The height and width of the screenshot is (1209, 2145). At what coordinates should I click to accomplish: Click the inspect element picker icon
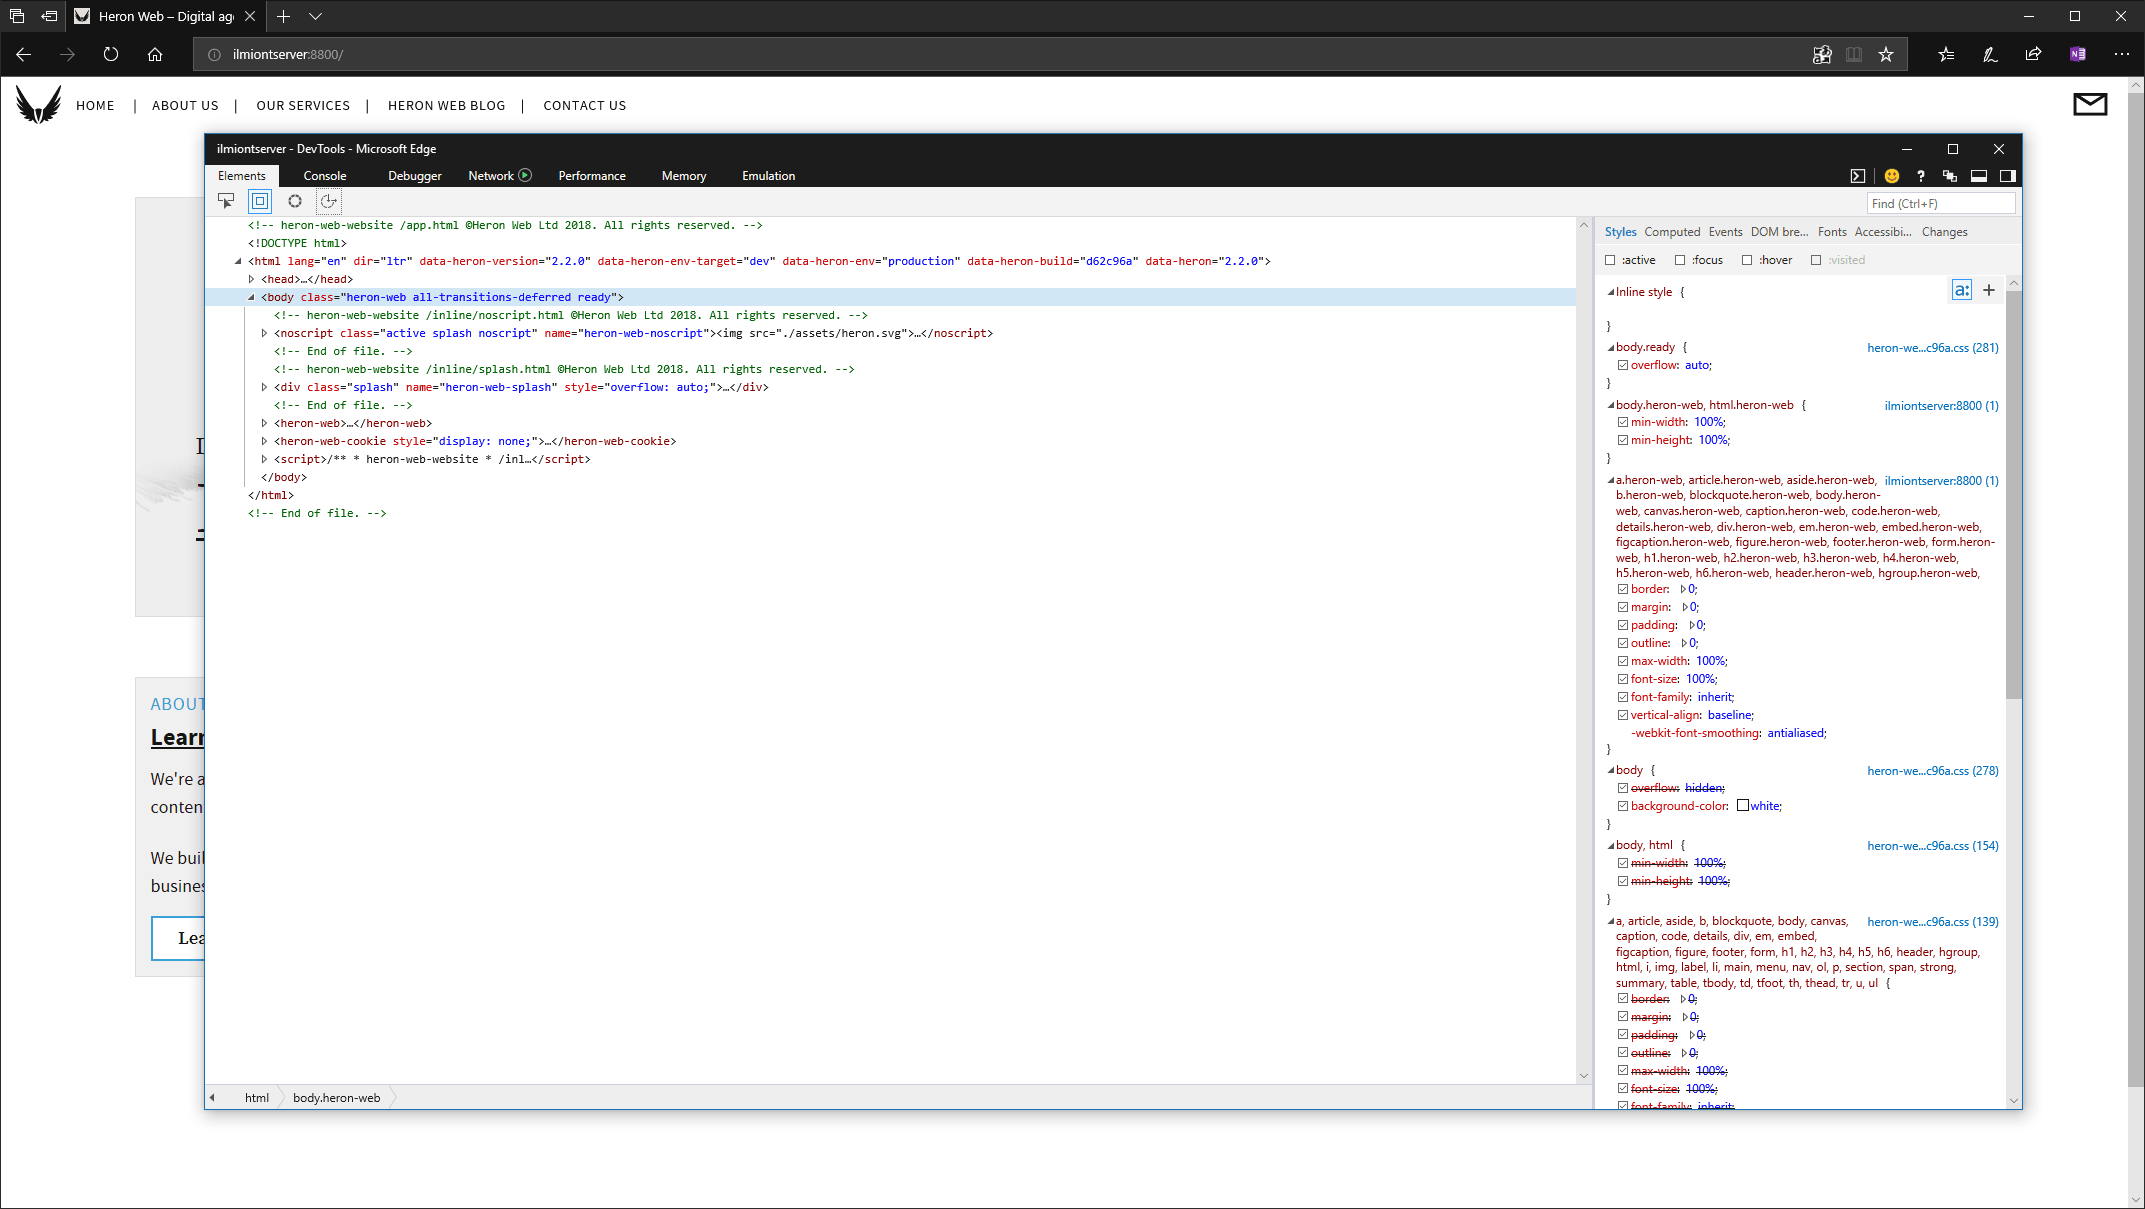225,202
